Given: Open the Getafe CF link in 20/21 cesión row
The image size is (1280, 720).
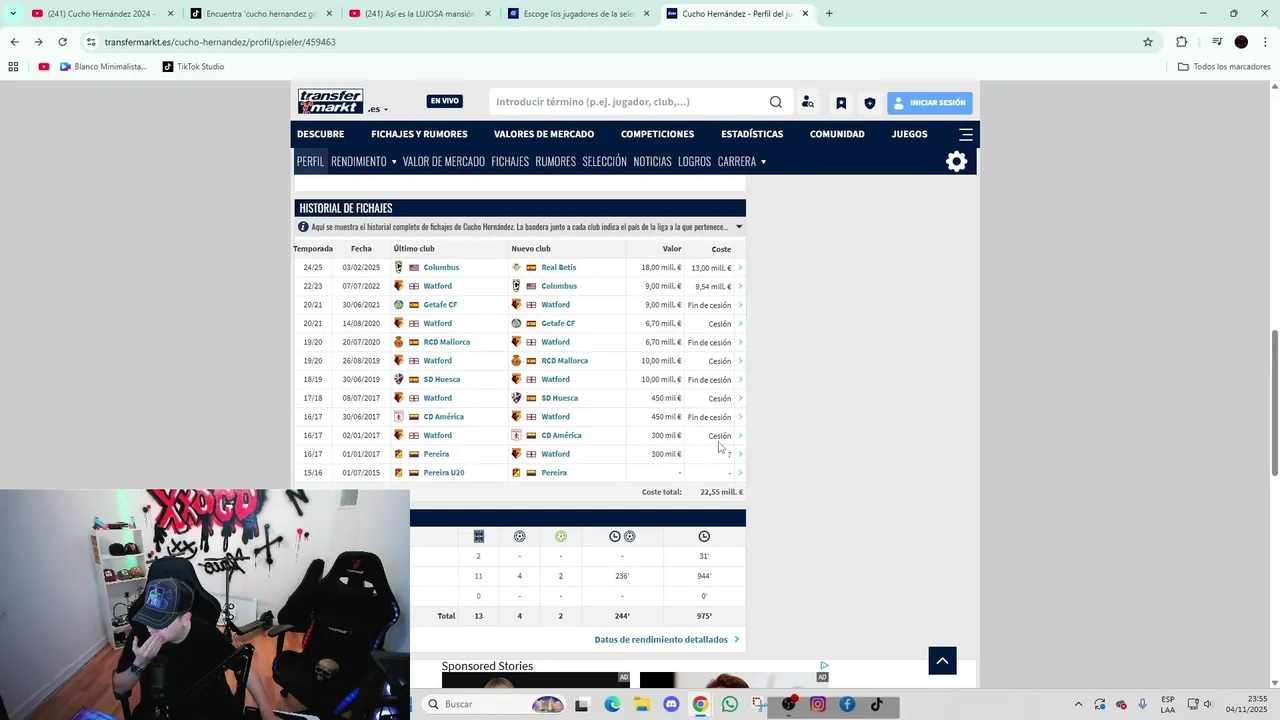Looking at the screenshot, I should pos(558,323).
